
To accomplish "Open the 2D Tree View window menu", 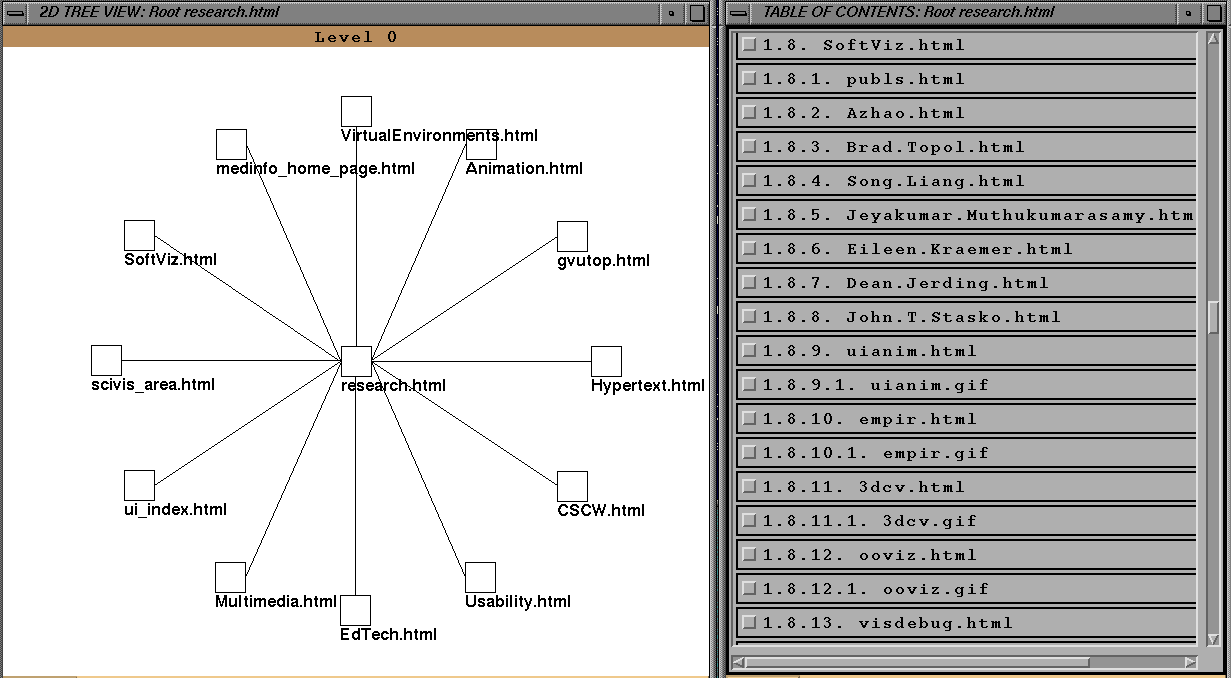I will coord(17,13).
